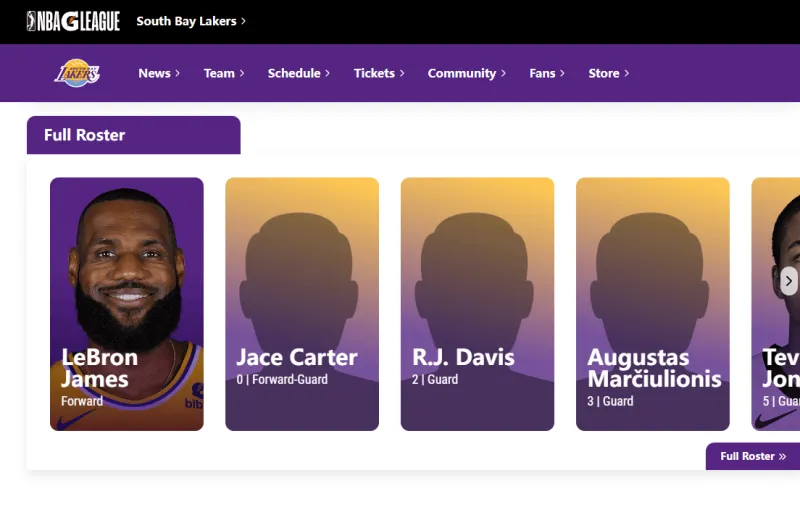Expand the South Bay Lakers team switcher
Screen dimensions: 800x528
pyautogui.click(x=191, y=21)
